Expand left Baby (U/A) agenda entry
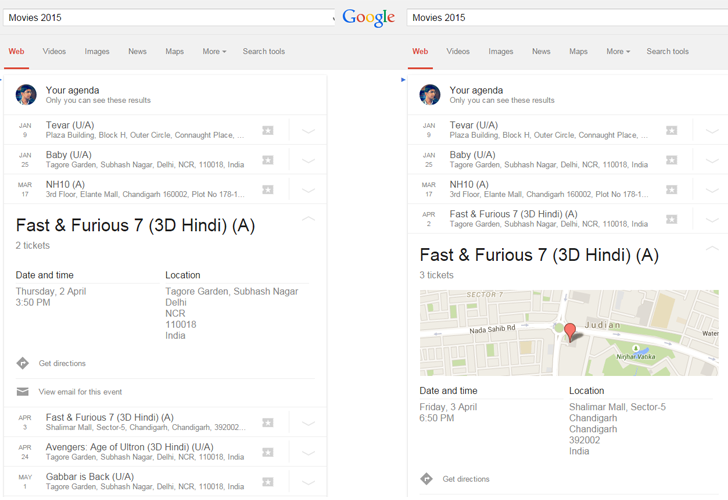The height and width of the screenshot is (500, 728). 308,161
